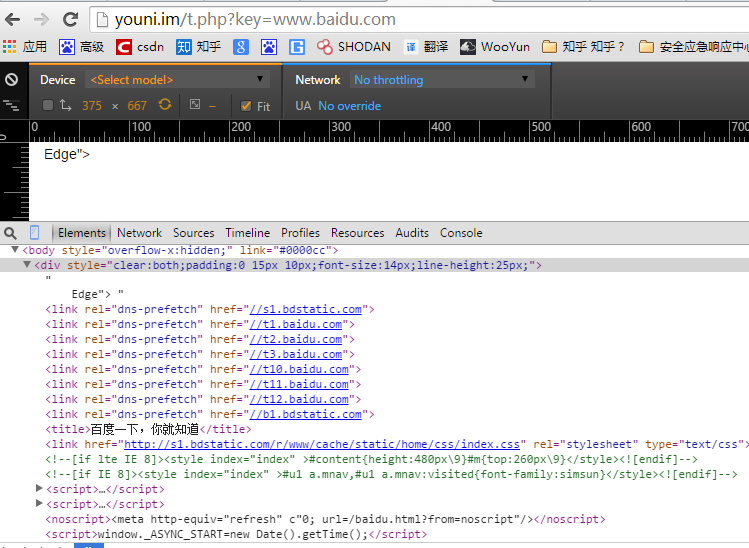Viewport: 749px width, 548px height.
Task: Open the 翻译 translate bookmark
Action: [x=426, y=47]
